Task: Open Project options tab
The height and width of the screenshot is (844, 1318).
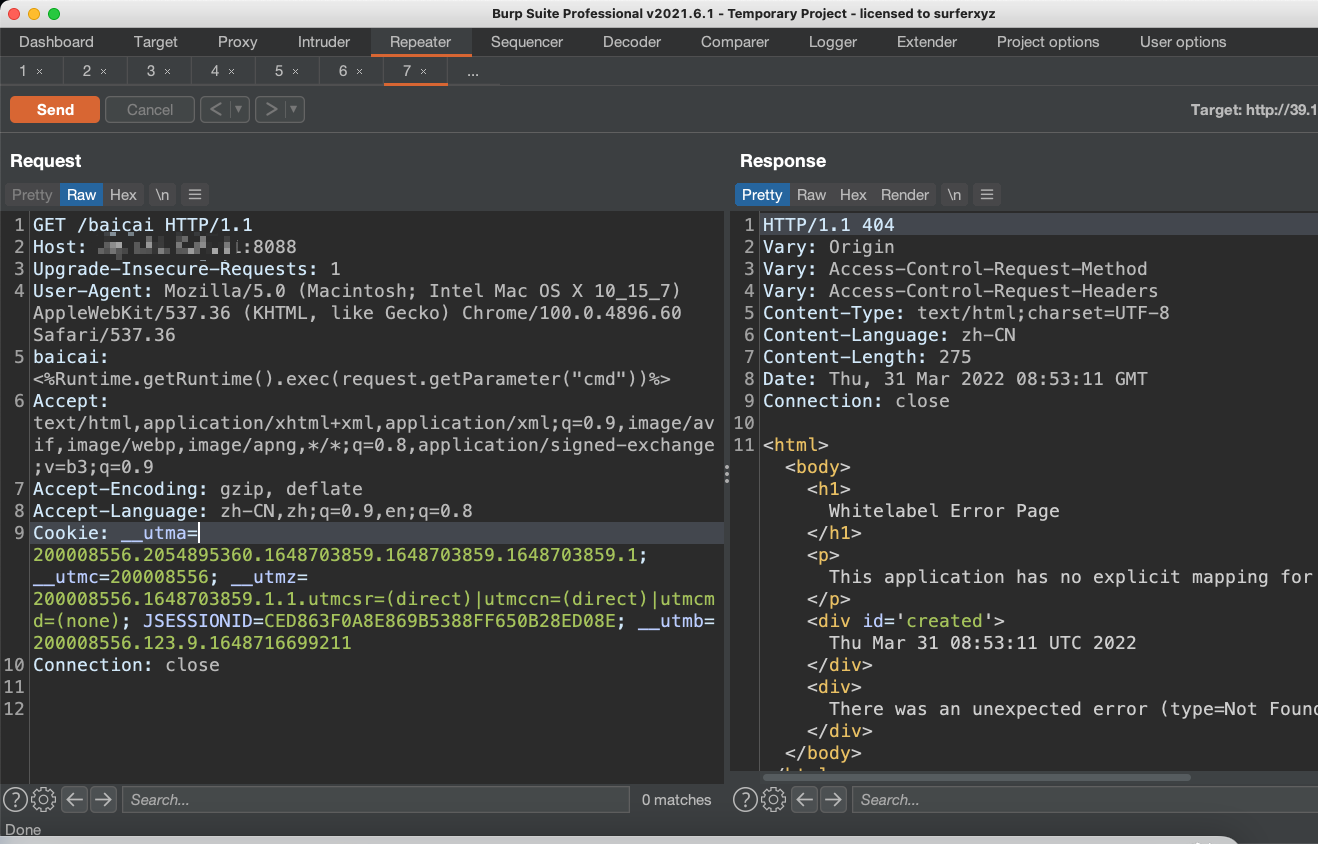Action: point(1048,42)
